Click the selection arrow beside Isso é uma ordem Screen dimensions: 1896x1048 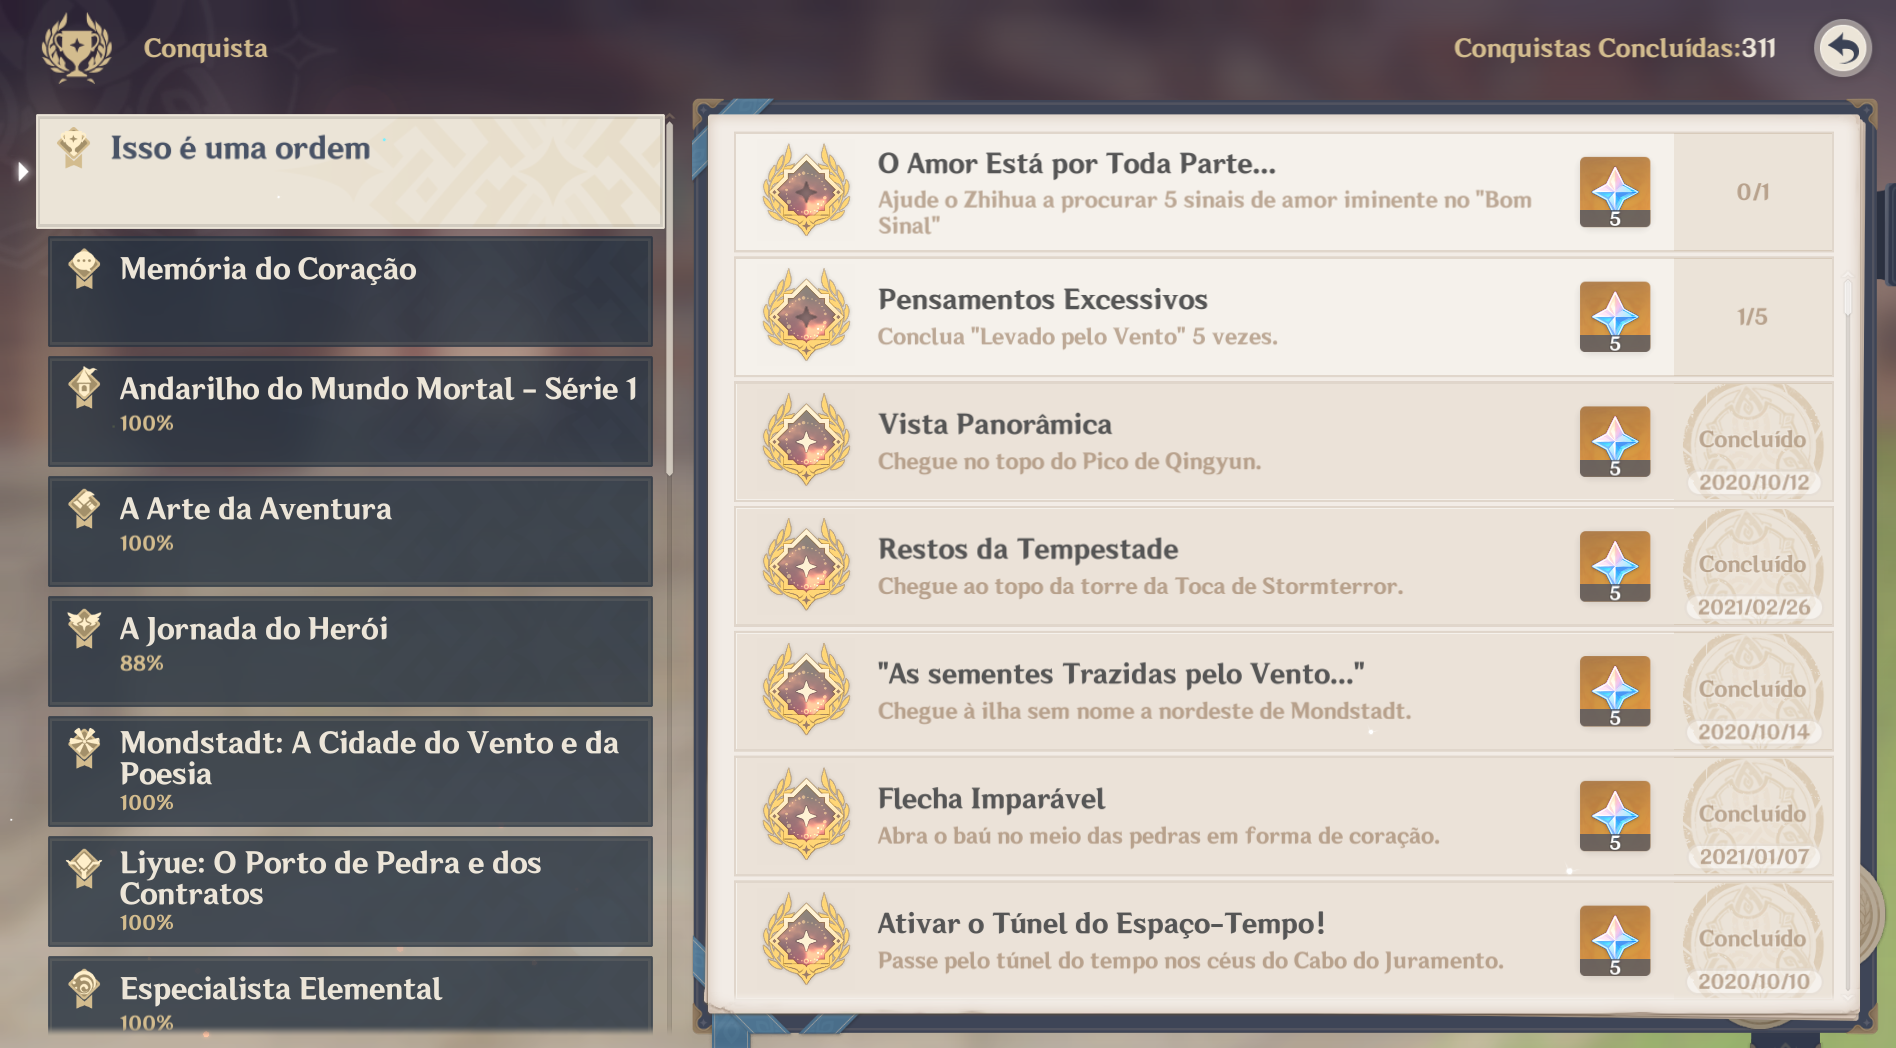click(x=23, y=172)
